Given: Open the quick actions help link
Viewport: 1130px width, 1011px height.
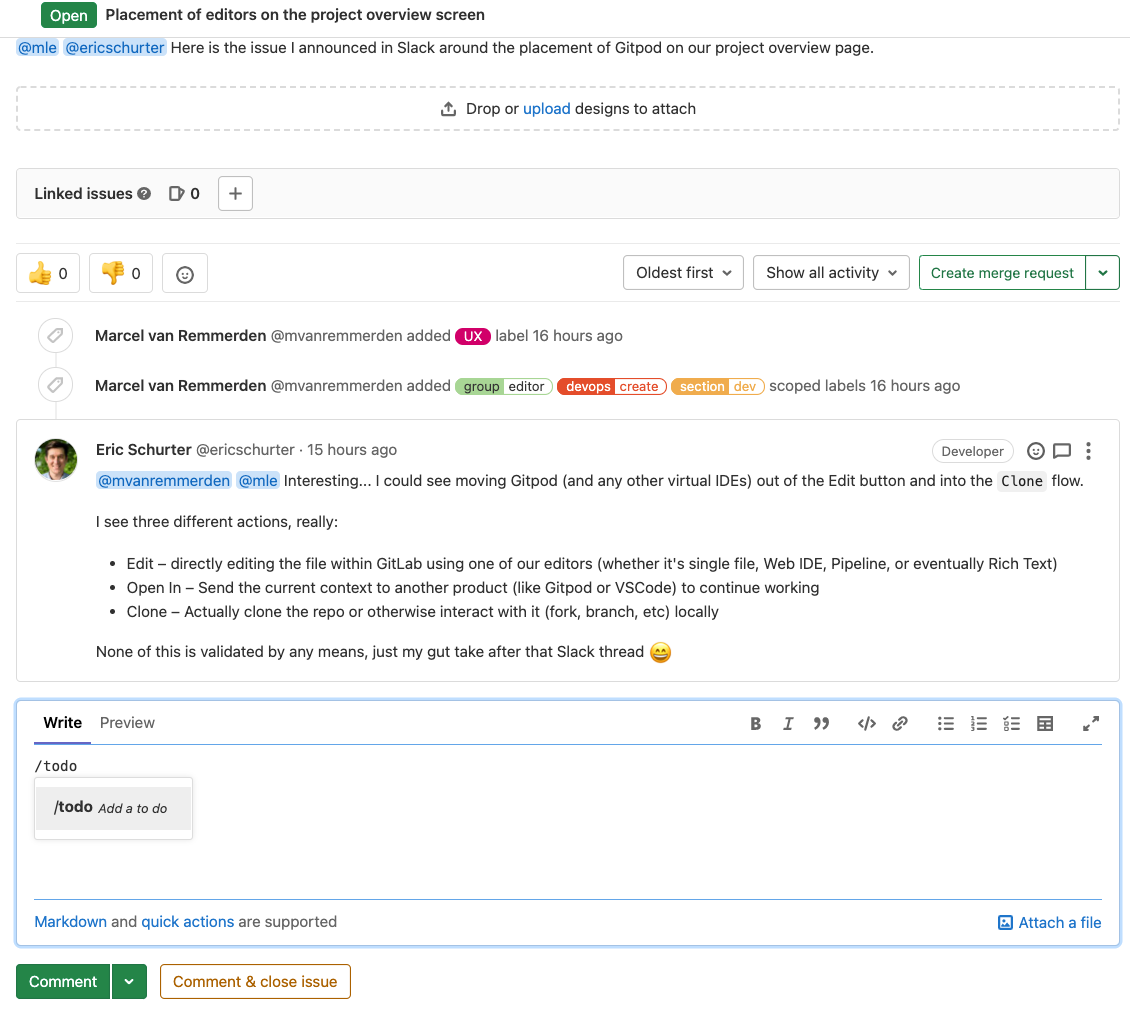Looking at the screenshot, I should [187, 922].
